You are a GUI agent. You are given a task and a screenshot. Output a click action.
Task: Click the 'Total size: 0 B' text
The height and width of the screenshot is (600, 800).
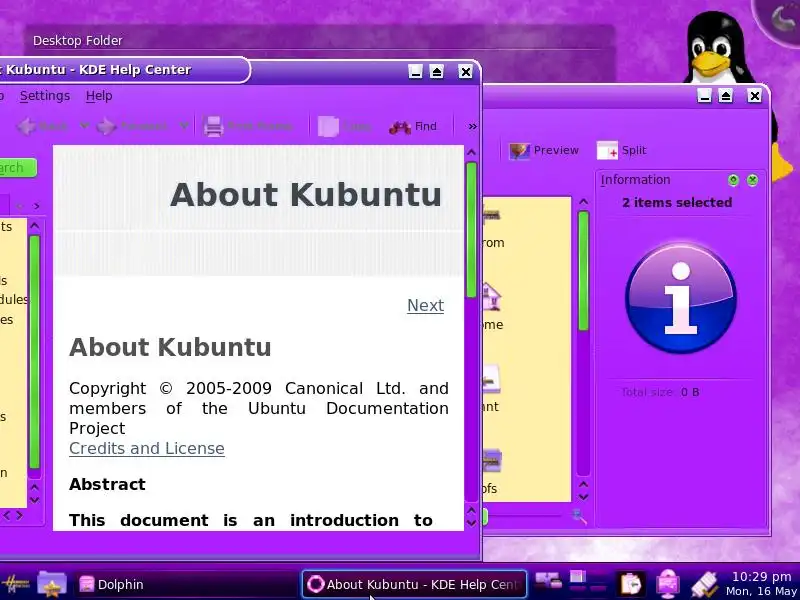660,392
